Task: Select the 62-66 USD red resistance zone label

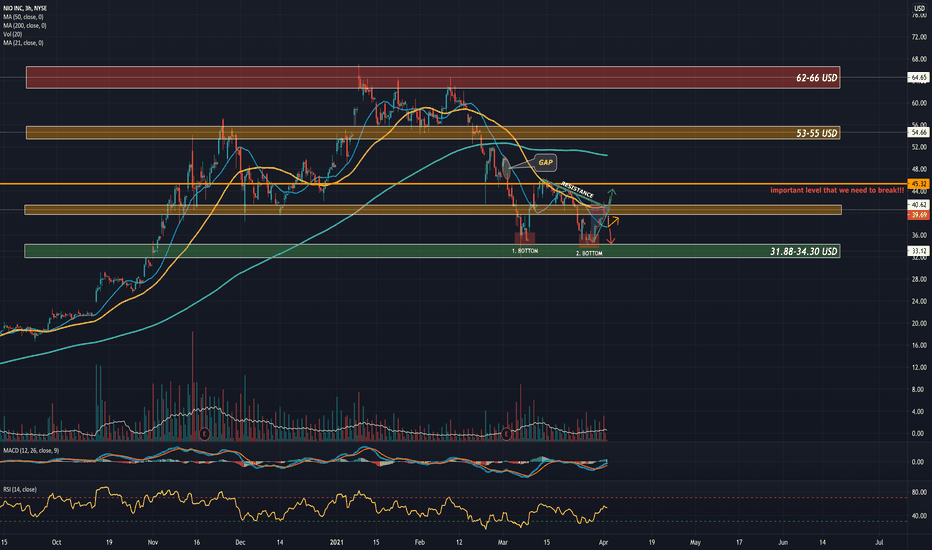Action: pos(817,78)
